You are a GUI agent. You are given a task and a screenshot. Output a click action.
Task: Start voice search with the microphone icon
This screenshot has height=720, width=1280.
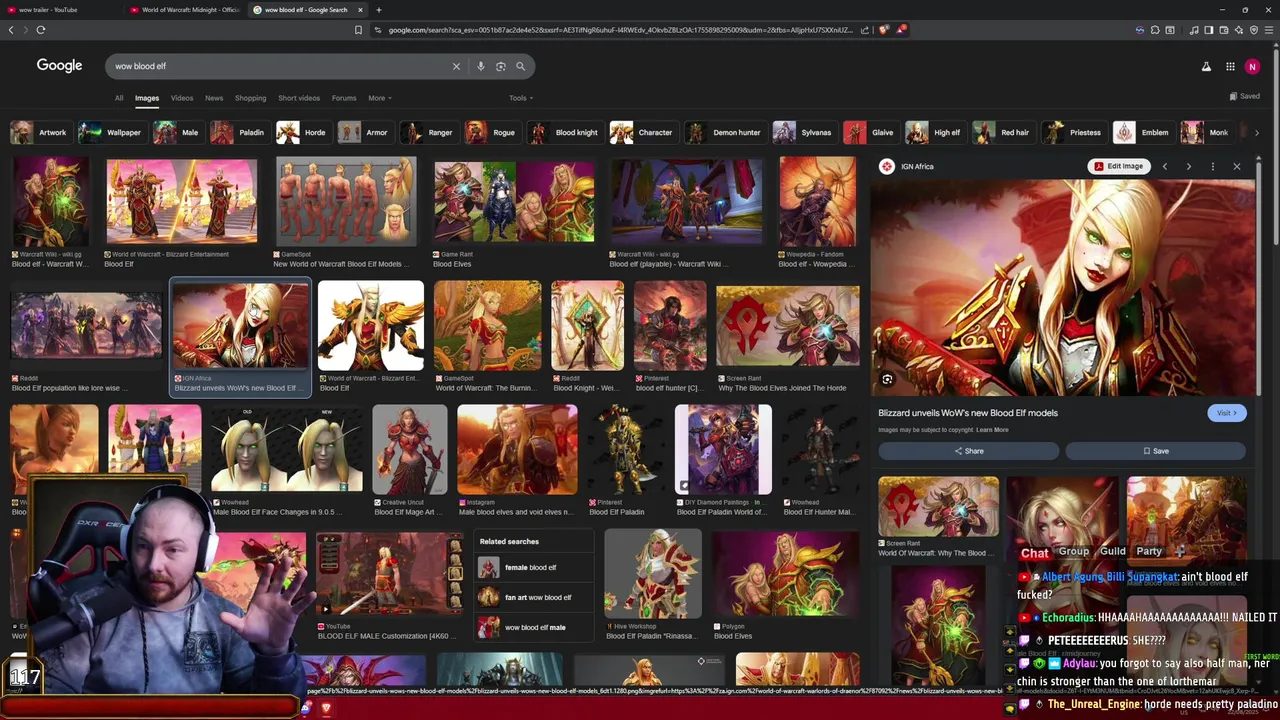[x=481, y=66]
